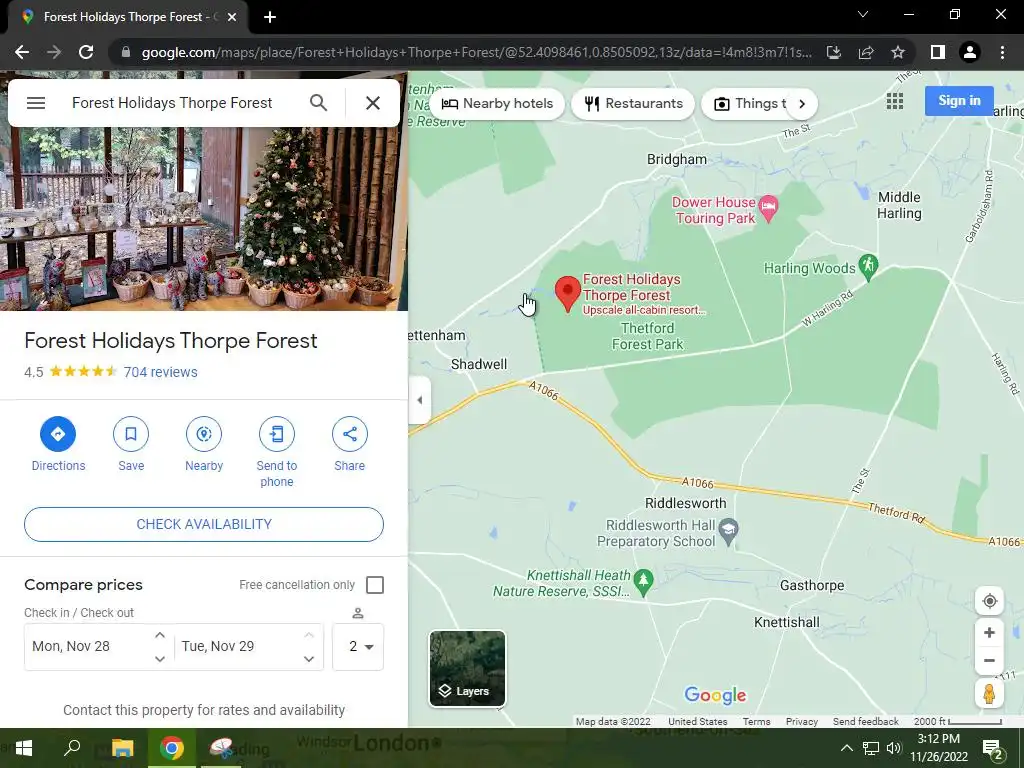Click the Directions icon button
Image resolution: width=1024 pixels, height=768 pixels.
tap(58, 434)
